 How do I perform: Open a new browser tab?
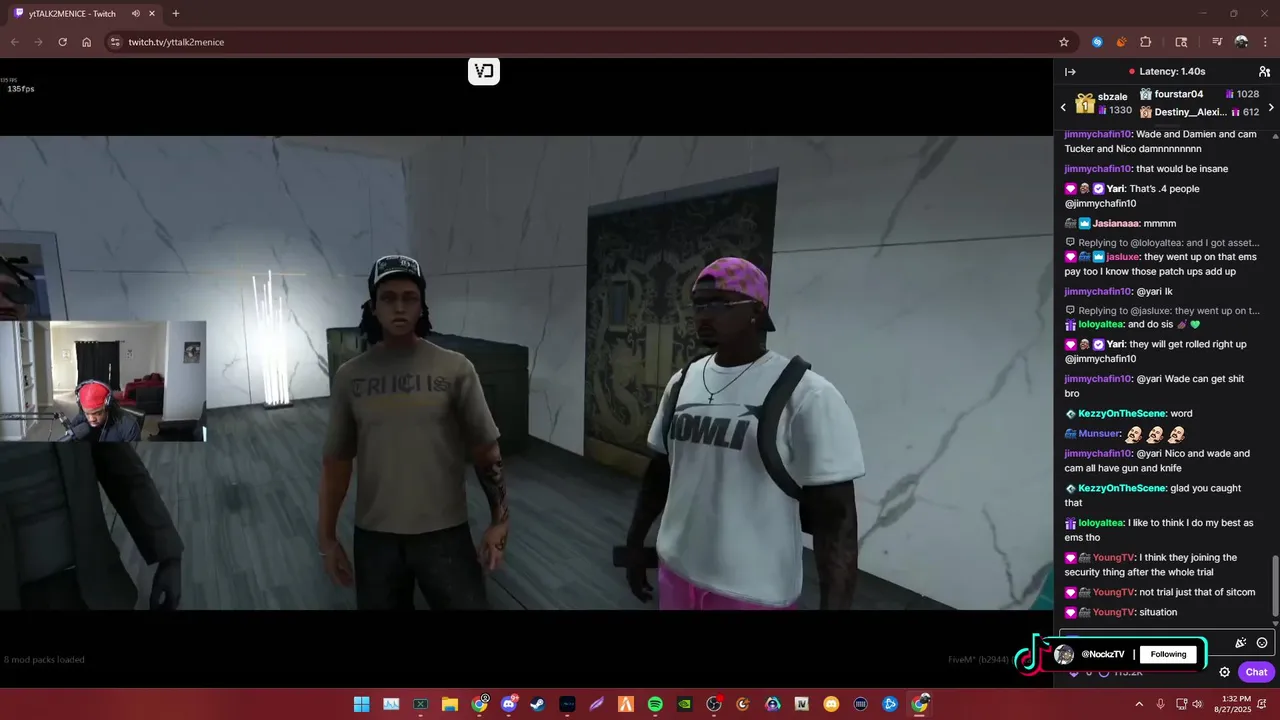176,14
